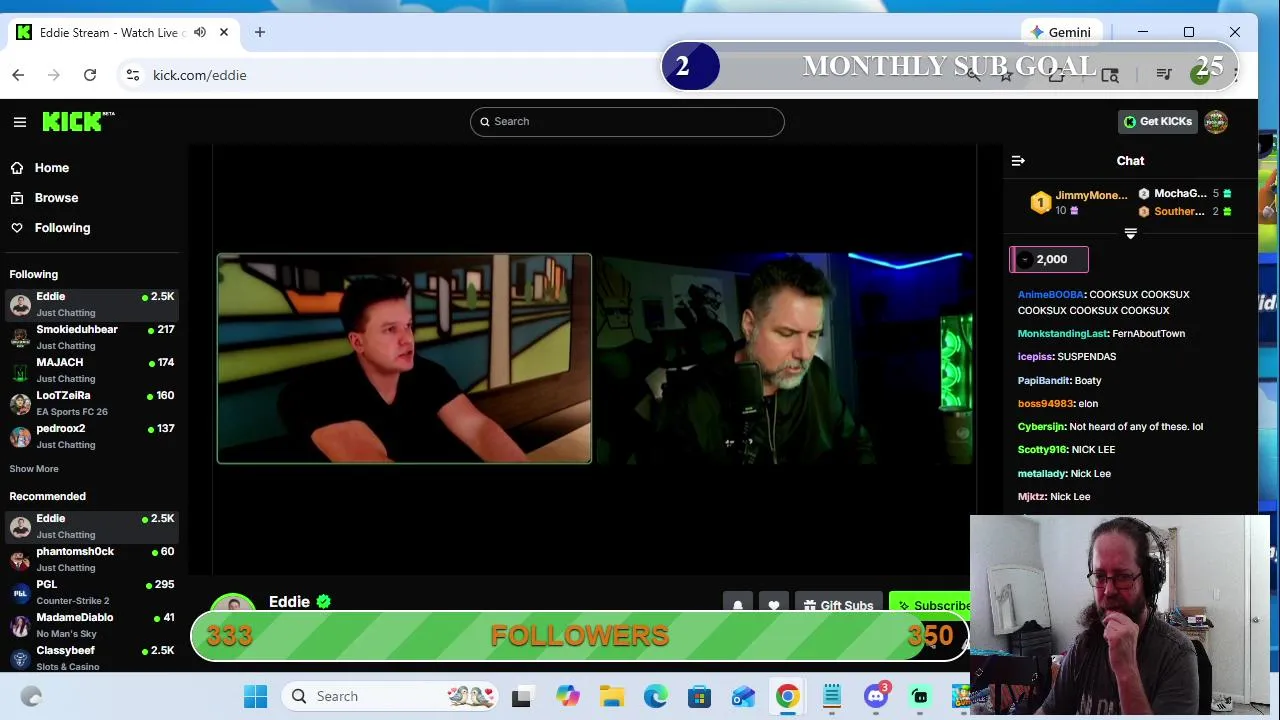This screenshot has height=720, width=1280.
Task: Mute the Eddie Stream browser tab
Action: (x=200, y=32)
